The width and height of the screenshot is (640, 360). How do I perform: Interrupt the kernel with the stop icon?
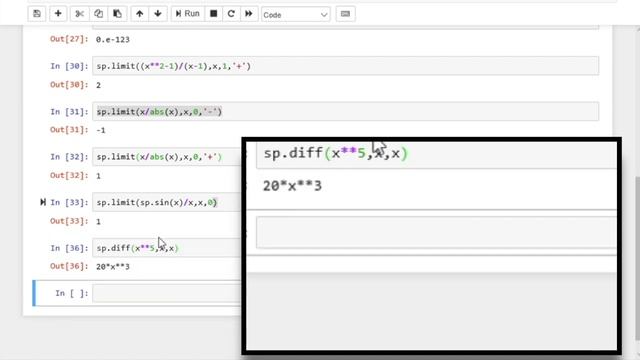pyautogui.click(x=213, y=14)
